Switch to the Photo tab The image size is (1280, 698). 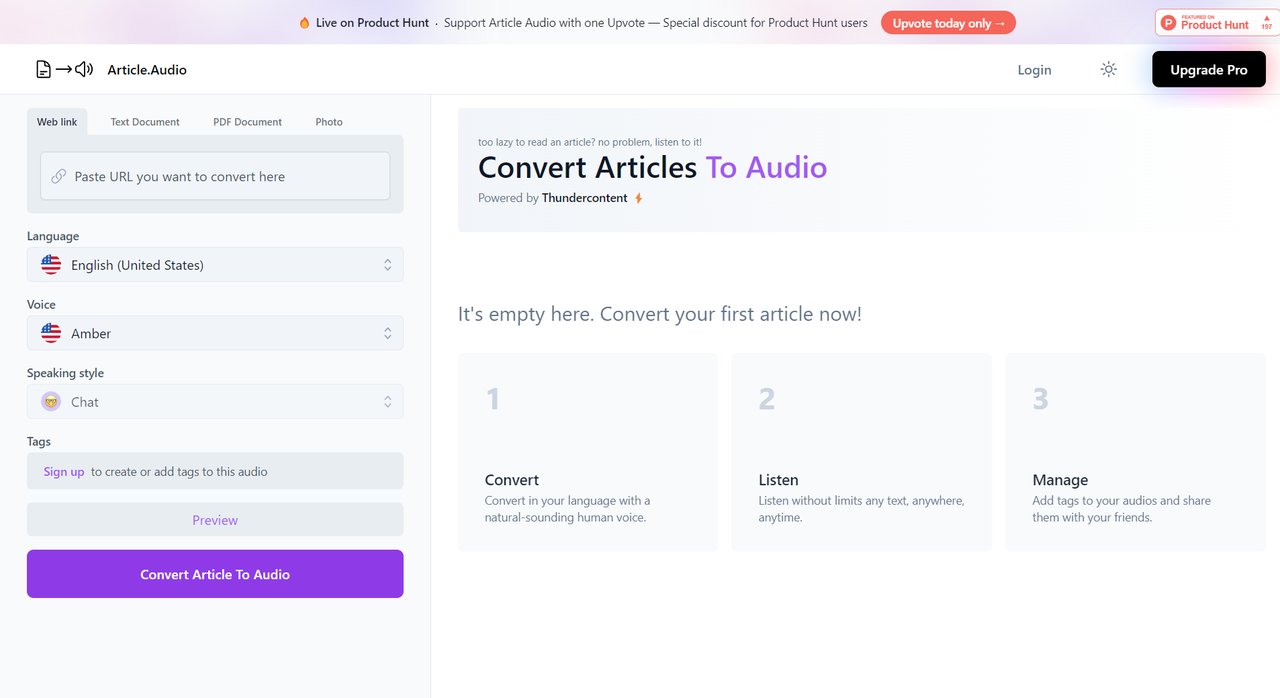click(329, 122)
